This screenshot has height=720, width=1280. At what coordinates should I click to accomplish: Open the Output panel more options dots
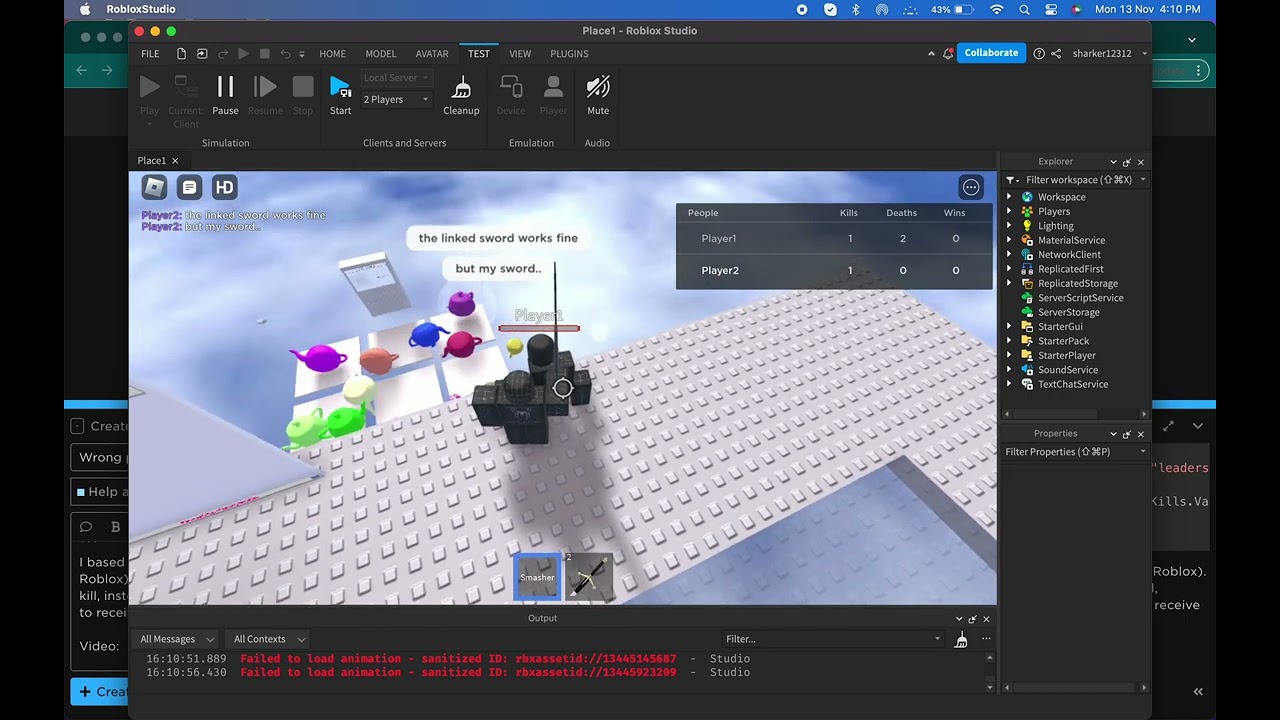tap(986, 639)
